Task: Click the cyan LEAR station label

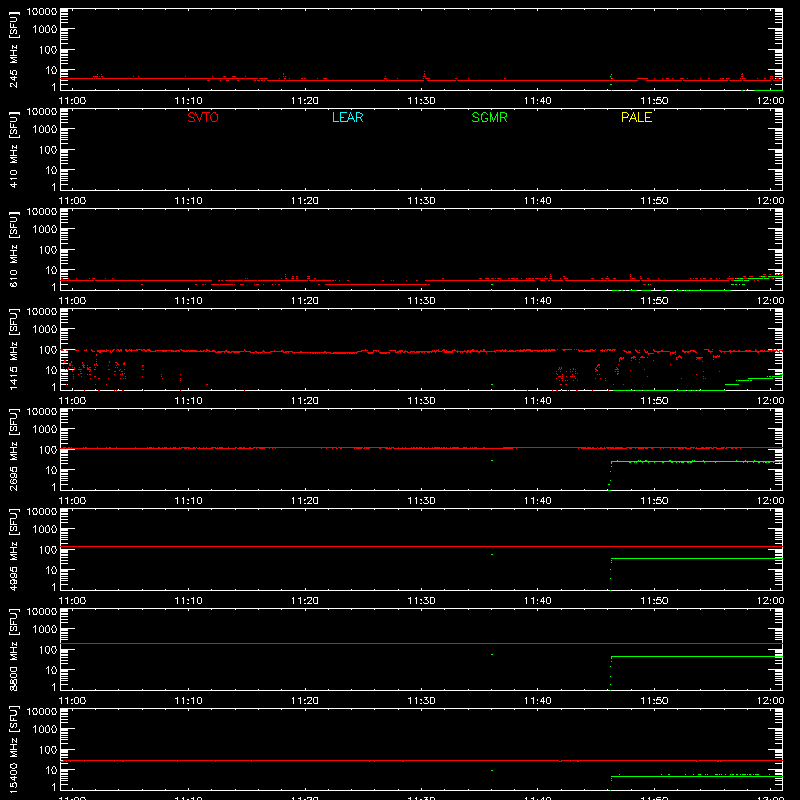Action: pos(347,117)
